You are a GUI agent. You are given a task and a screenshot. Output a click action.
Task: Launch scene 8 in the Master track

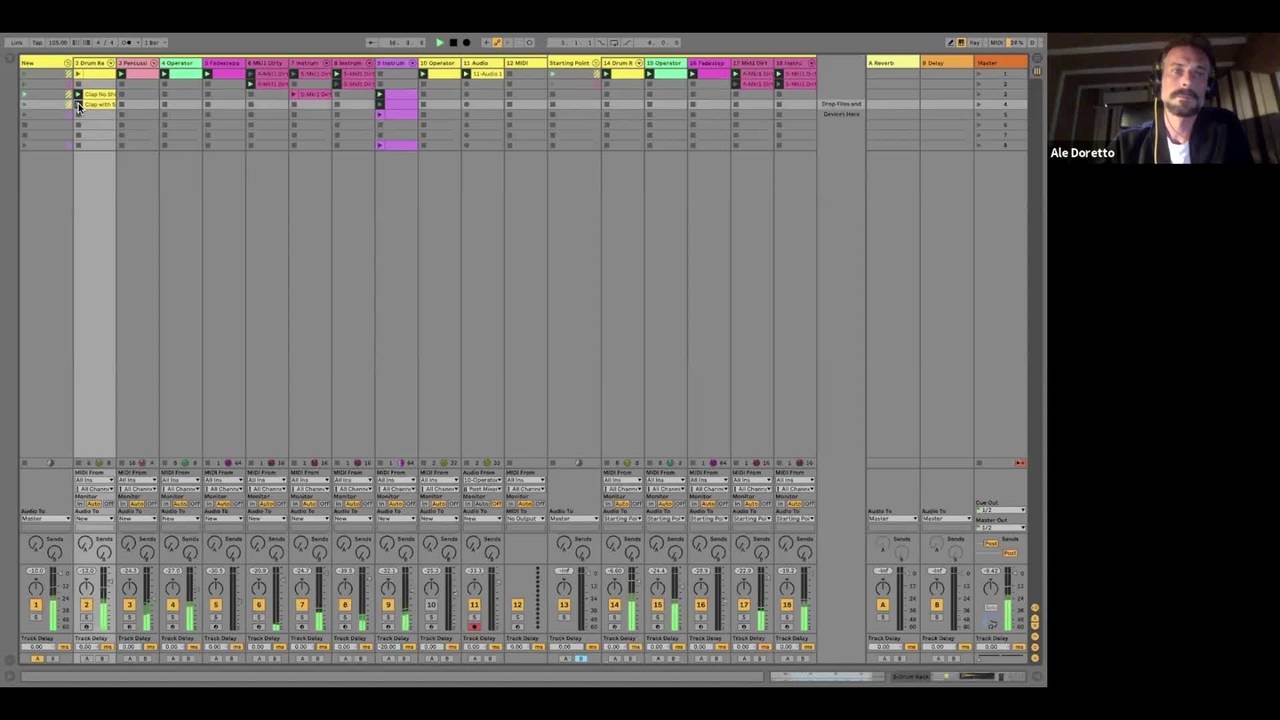point(979,145)
